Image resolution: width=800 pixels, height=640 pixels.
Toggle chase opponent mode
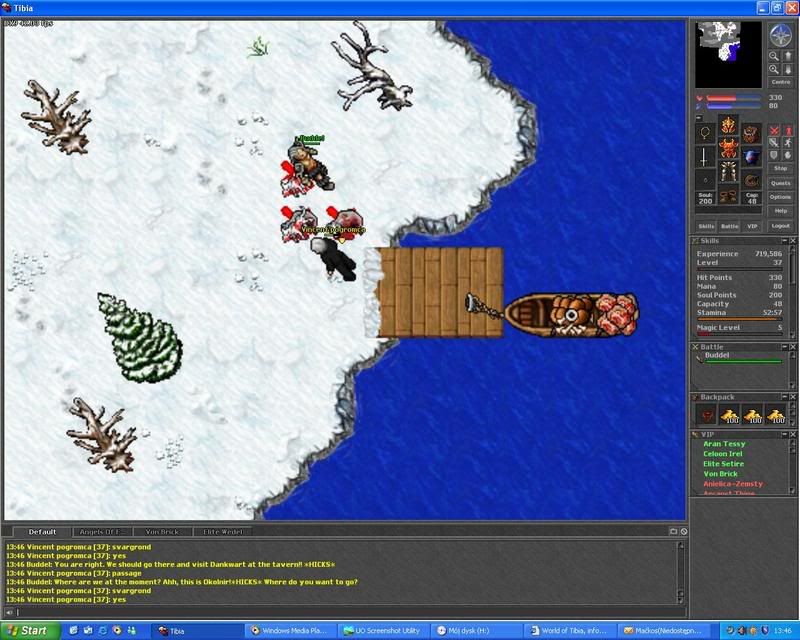coord(788,143)
